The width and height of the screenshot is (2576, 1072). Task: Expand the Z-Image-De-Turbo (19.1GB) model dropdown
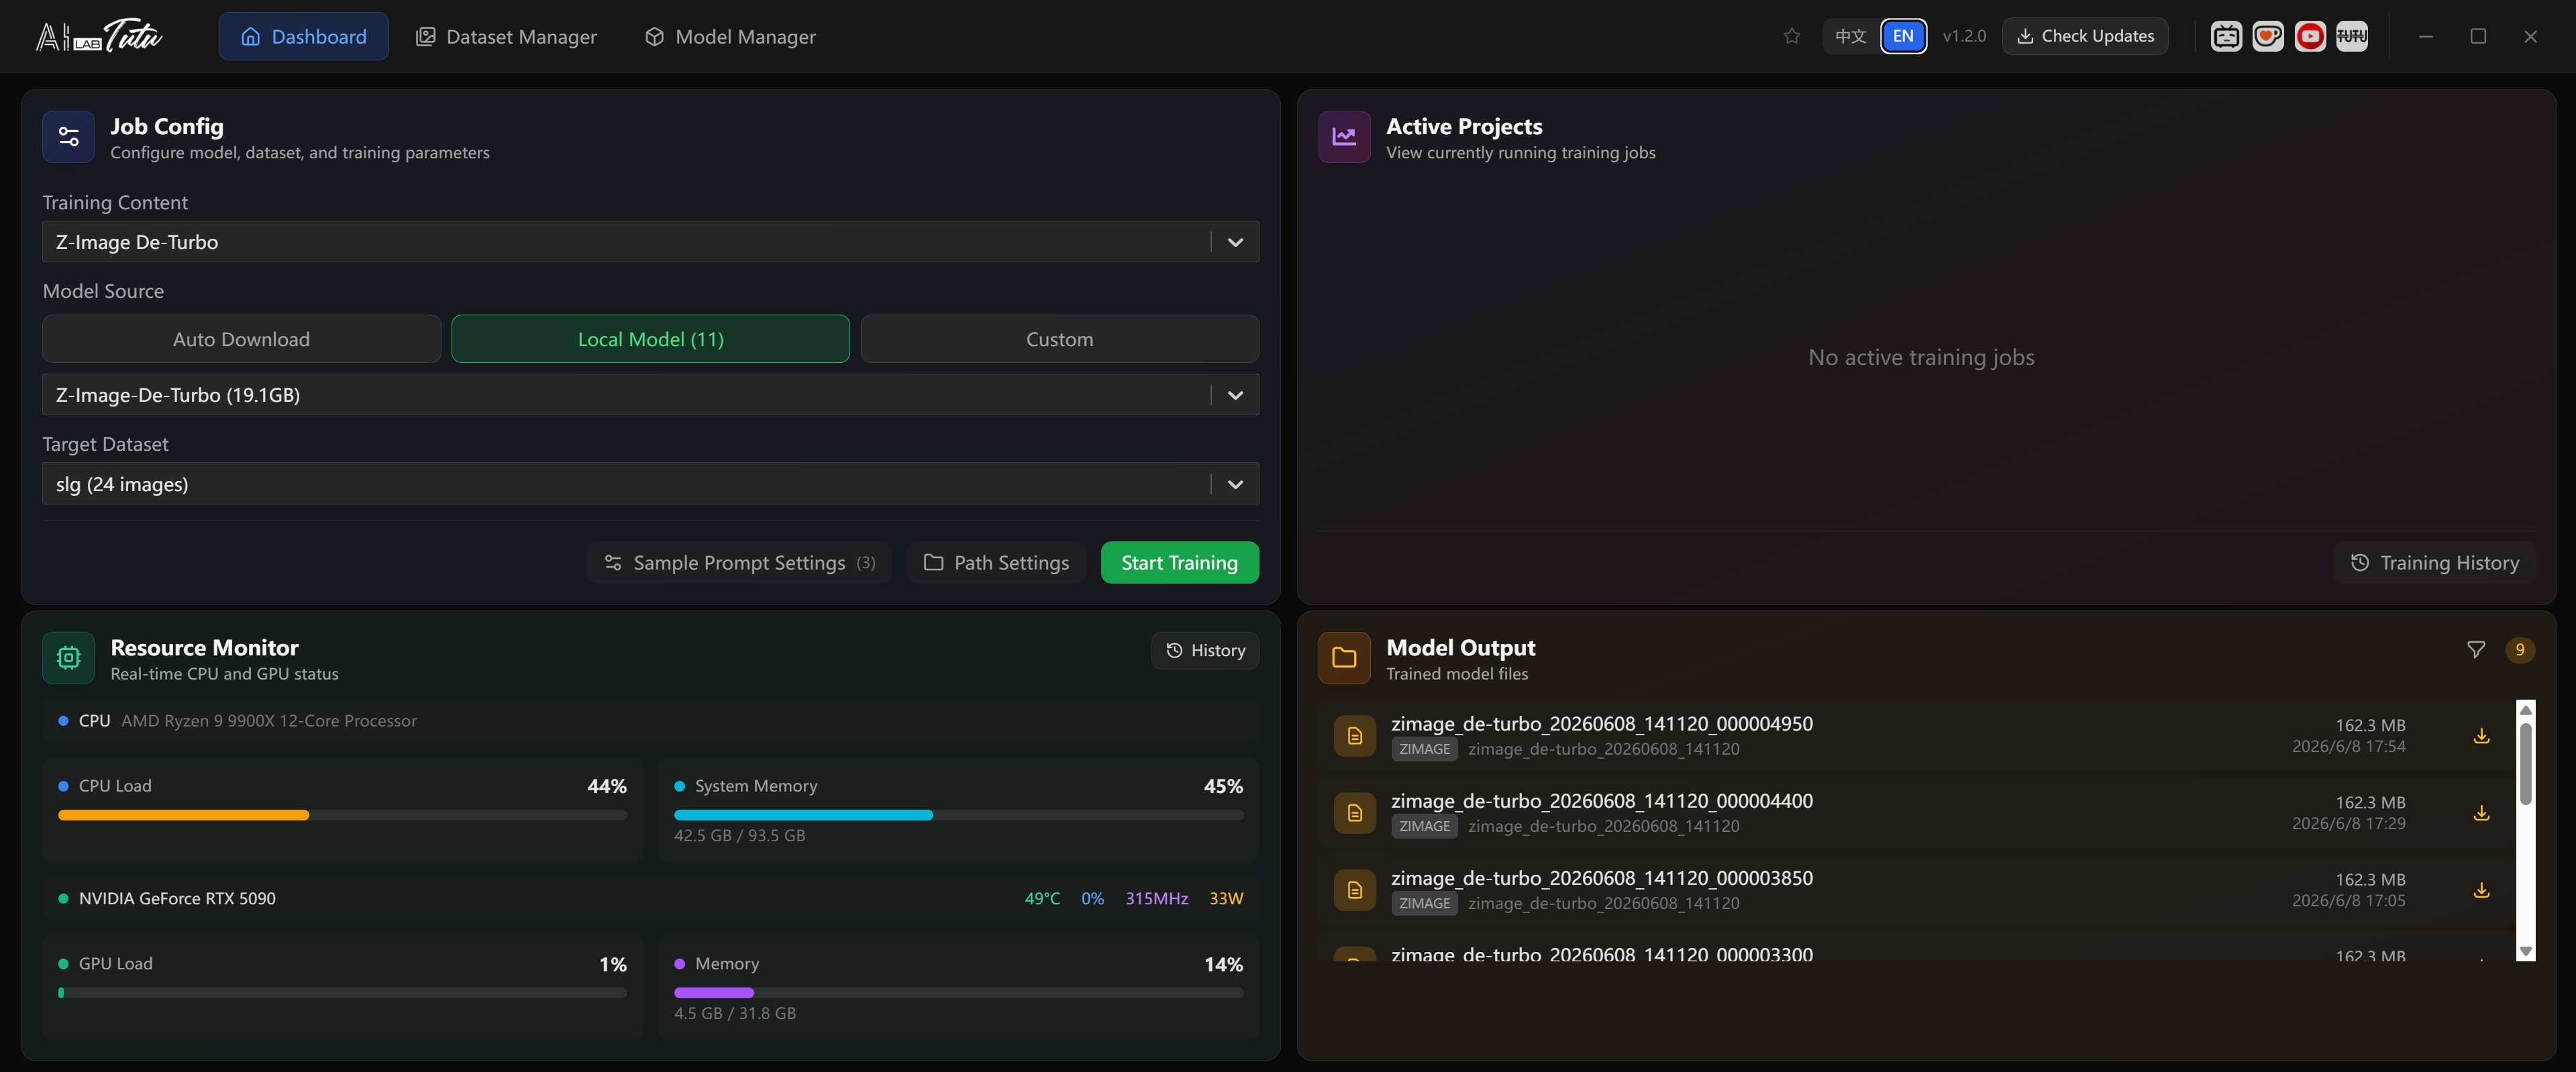click(650, 394)
